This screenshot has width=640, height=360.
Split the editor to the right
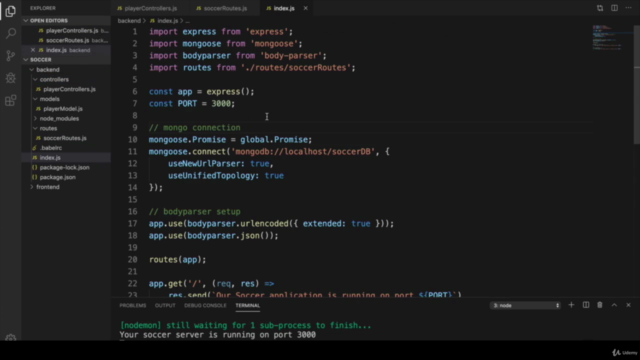614,8
